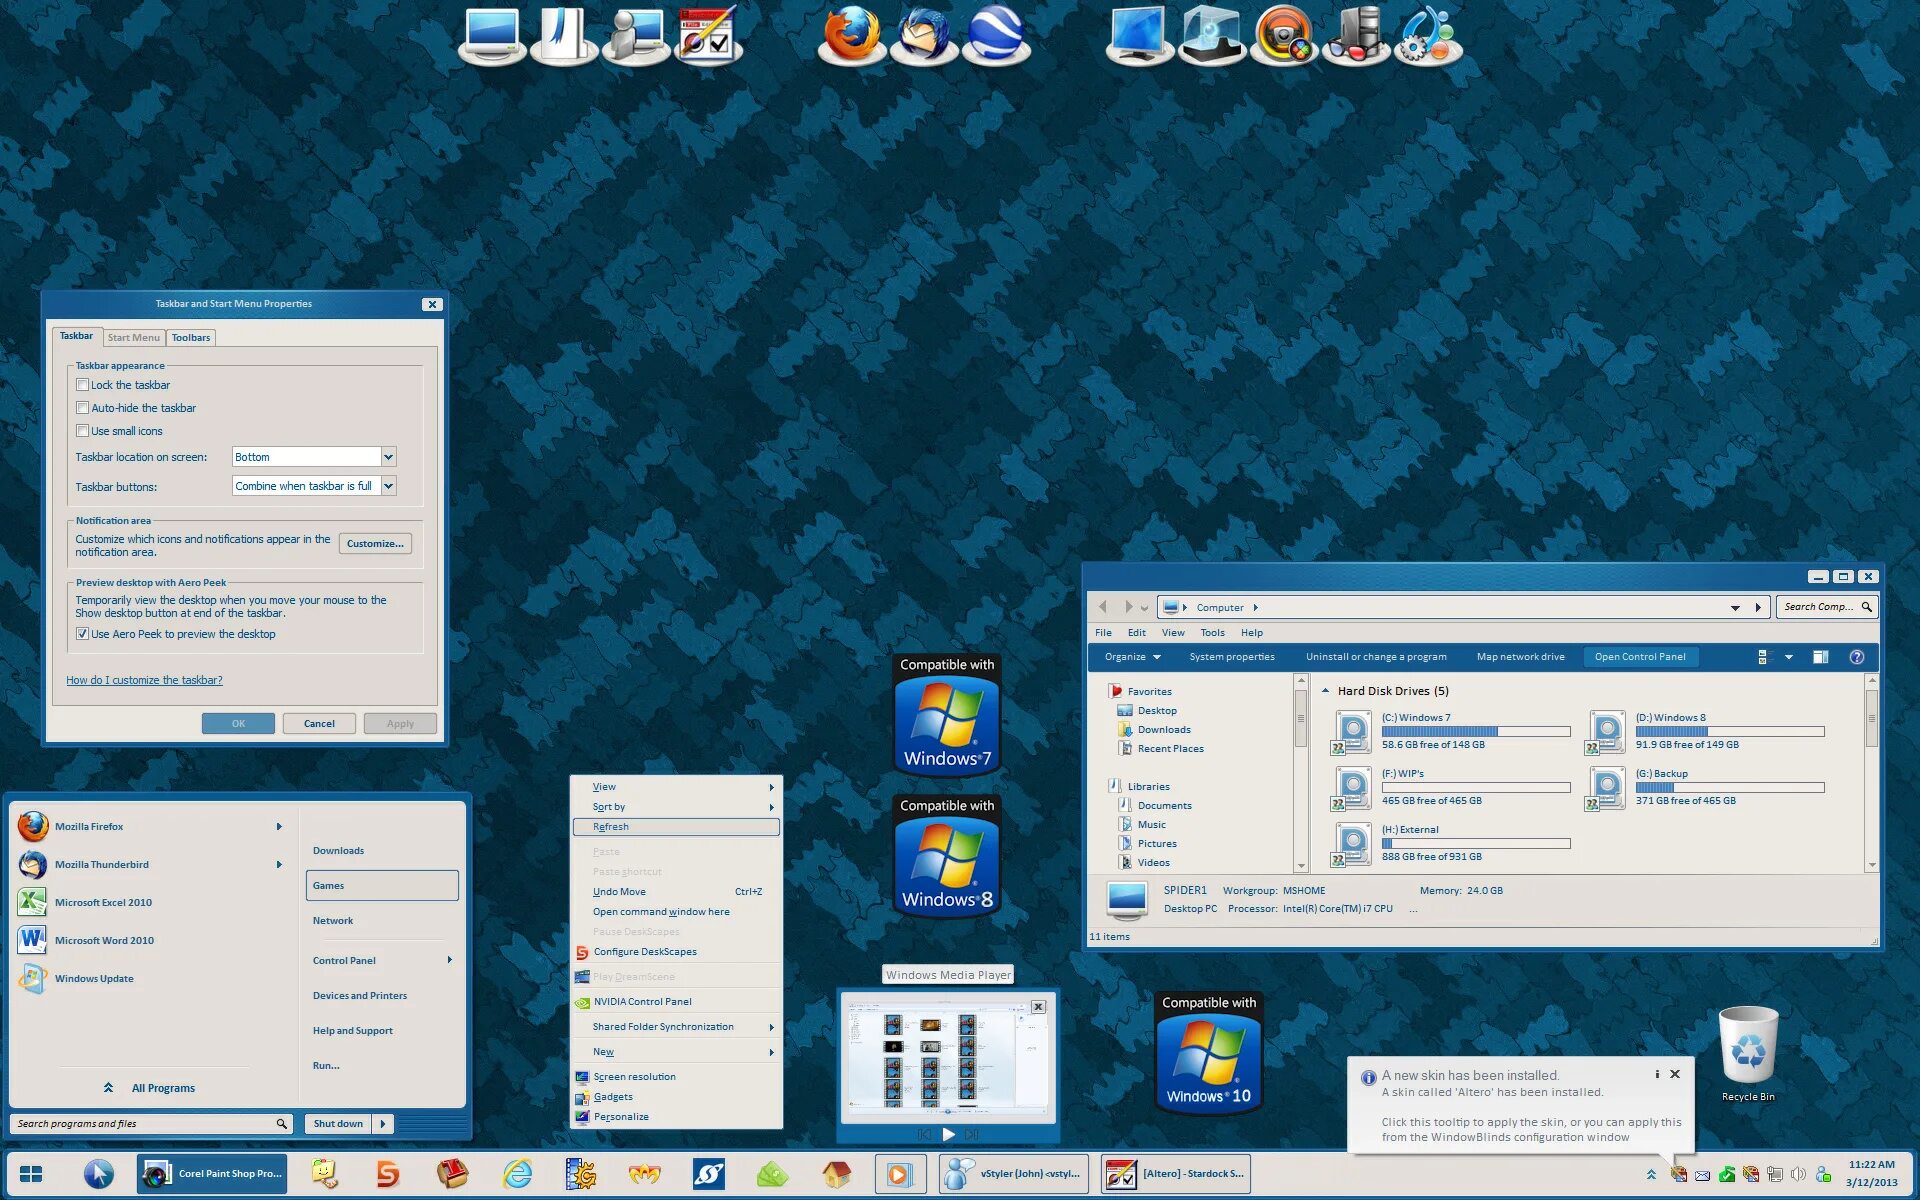Open Google Earth globe icon in dock
Screen dimensions: 1920x1200
click(x=995, y=35)
